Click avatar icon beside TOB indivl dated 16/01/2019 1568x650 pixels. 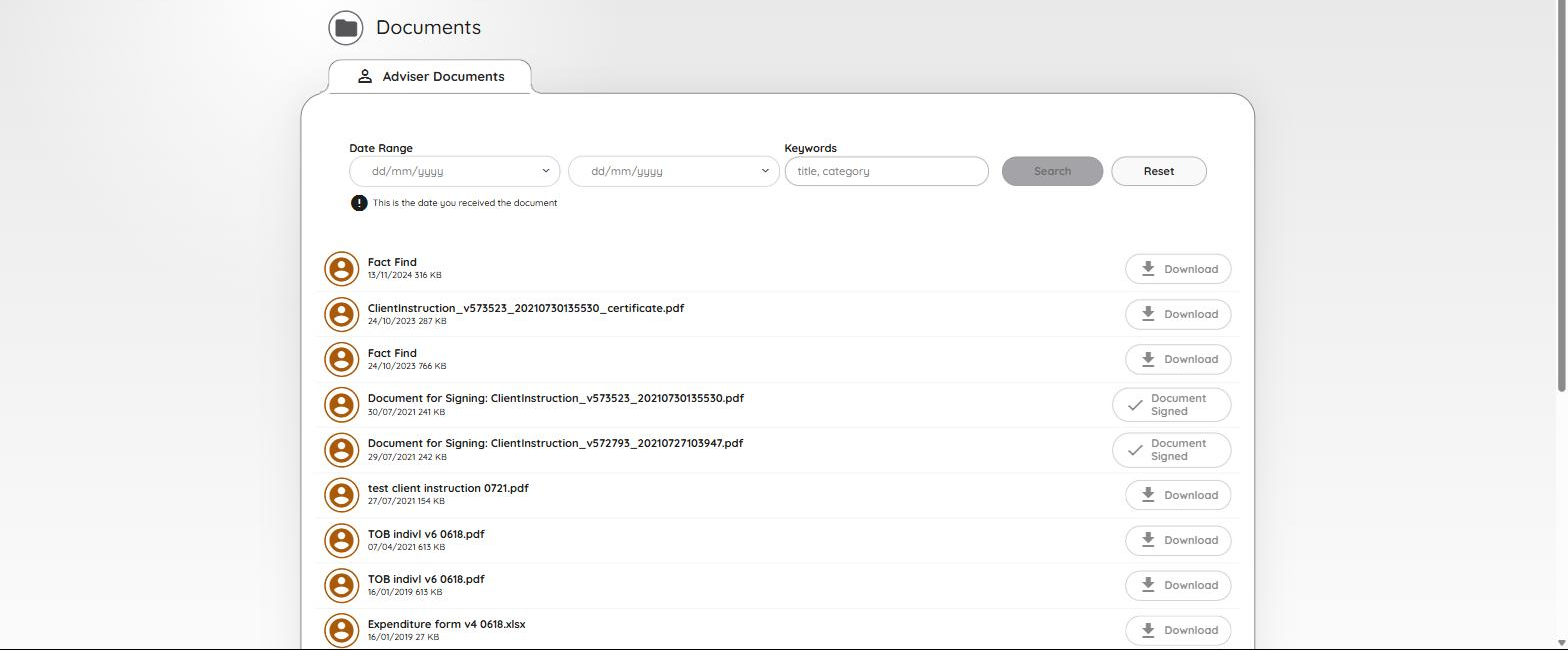click(342, 585)
